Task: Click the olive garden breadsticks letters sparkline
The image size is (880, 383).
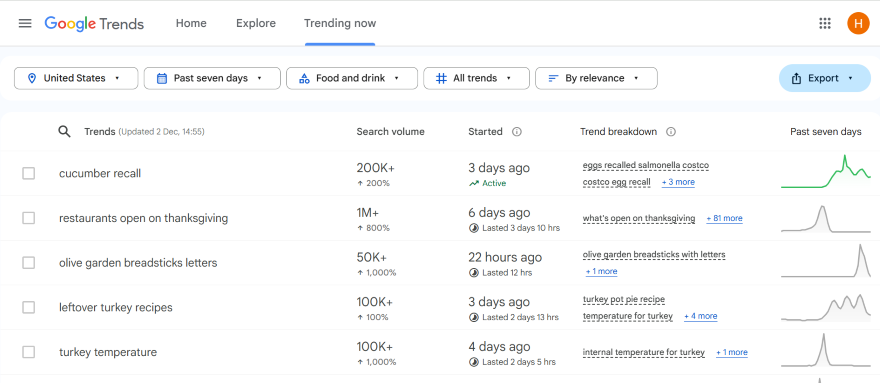Action: click(826, 261)
